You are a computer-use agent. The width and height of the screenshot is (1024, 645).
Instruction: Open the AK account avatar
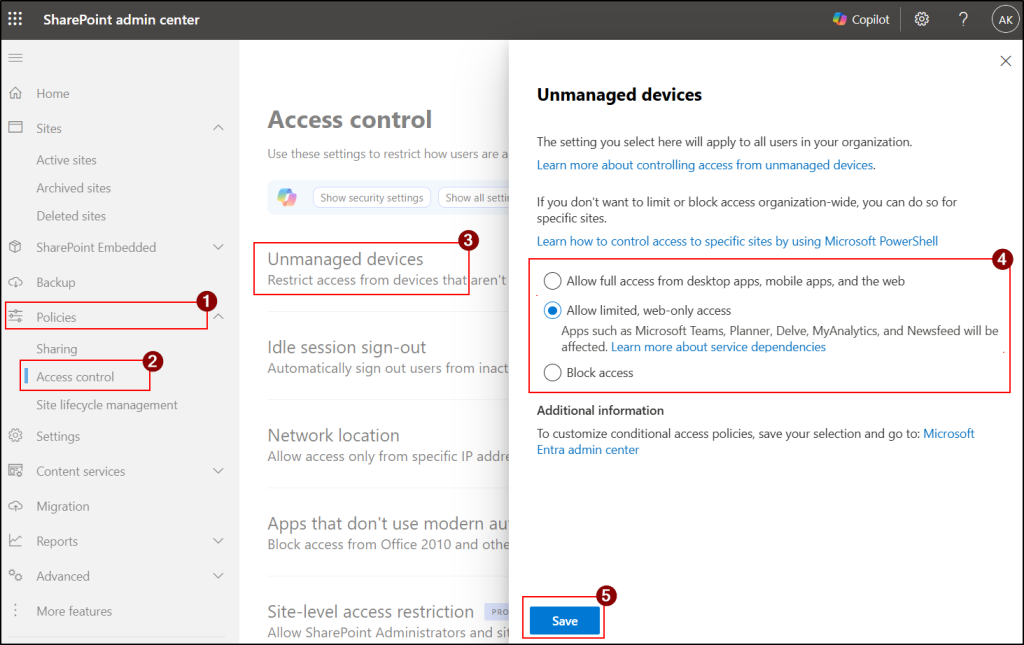[x=1005, y=20]
